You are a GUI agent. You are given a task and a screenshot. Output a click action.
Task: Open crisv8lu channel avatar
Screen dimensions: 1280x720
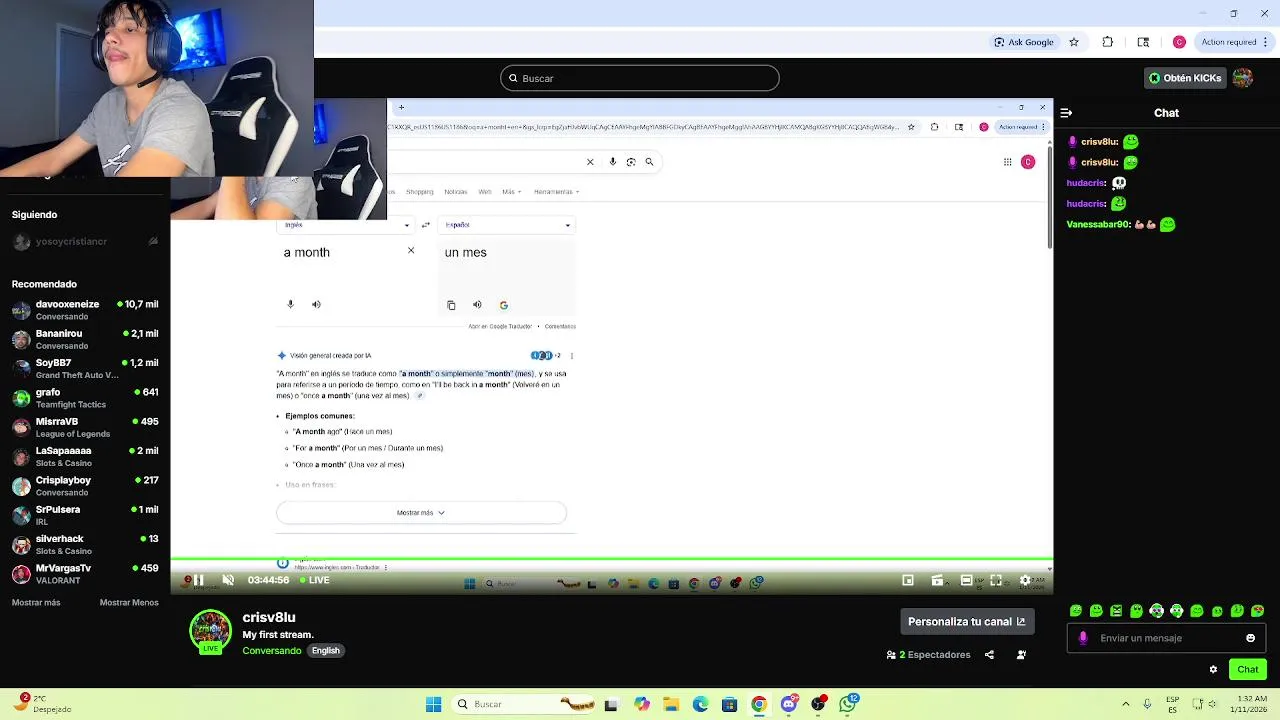point(210,631)
